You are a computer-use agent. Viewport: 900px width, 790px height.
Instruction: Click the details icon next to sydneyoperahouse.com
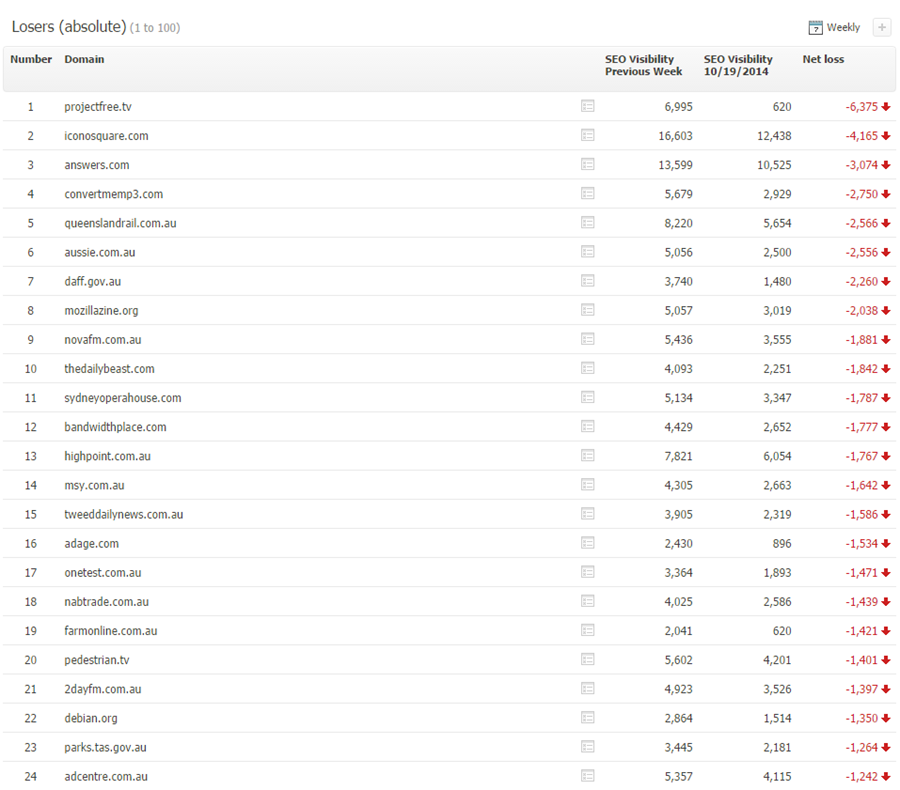(x=588, y=397)
